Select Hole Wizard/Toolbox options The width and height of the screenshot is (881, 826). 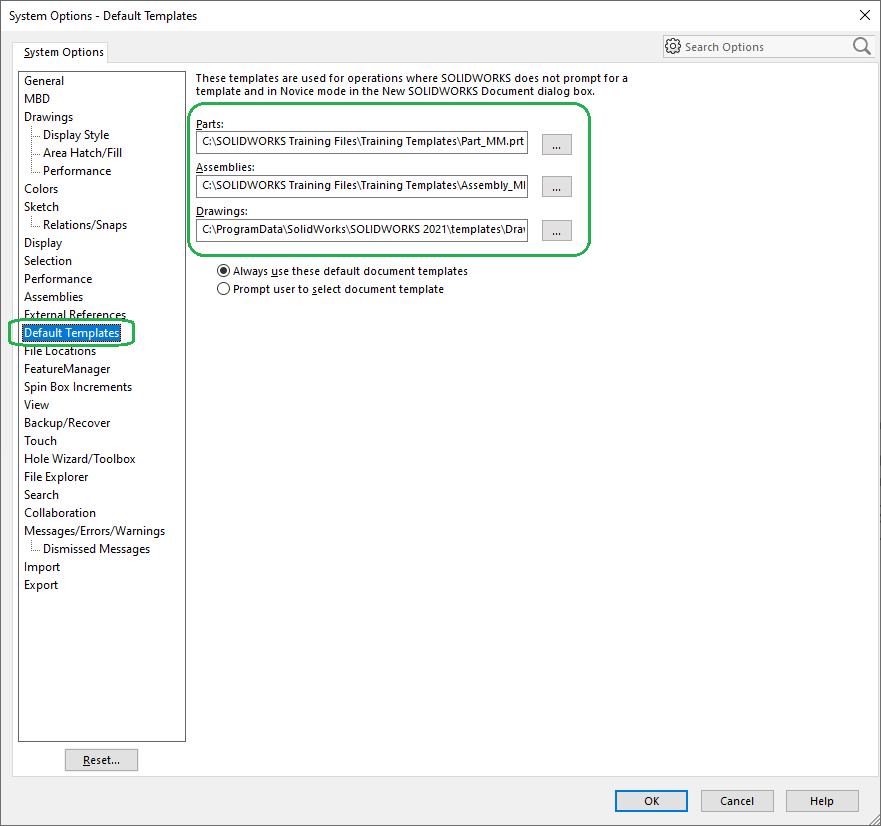point(79,459)
